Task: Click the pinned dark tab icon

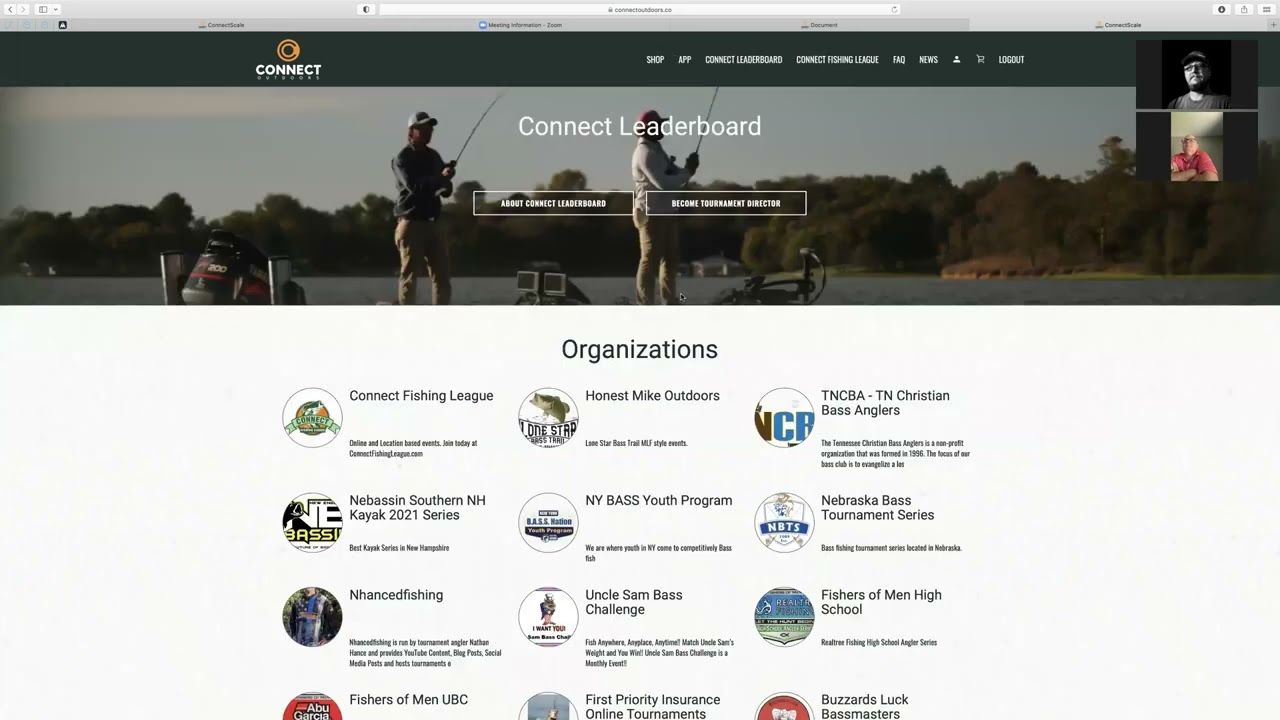Action: coord(62,25)
